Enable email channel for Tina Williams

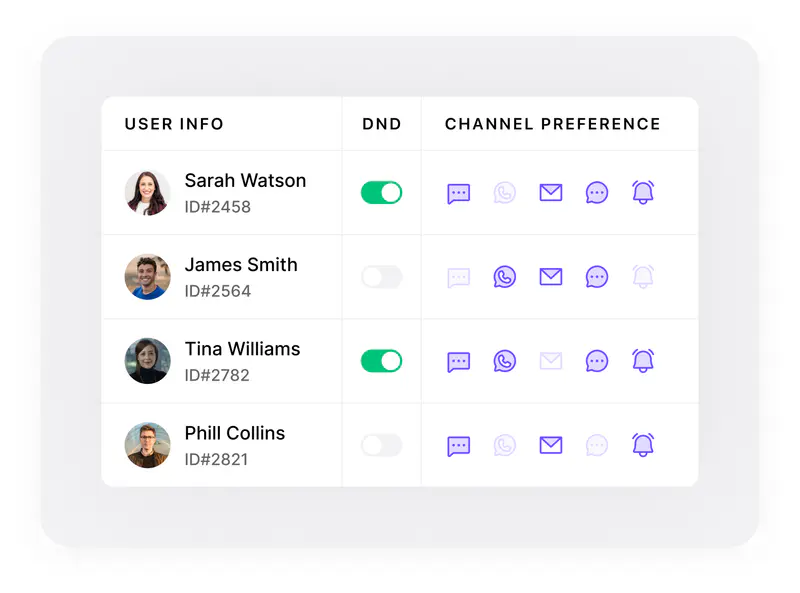[551, 361]
